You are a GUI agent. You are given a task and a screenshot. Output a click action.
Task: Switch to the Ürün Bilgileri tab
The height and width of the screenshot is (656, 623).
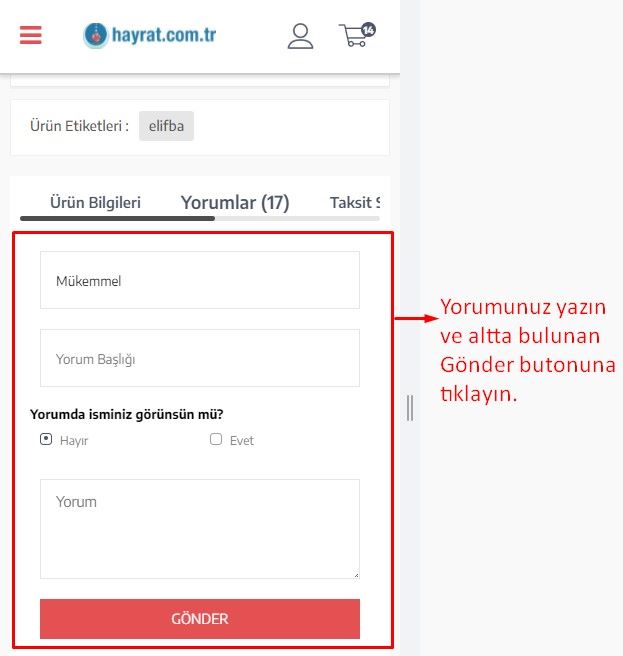pyautogui.click(x=95, y=202)
